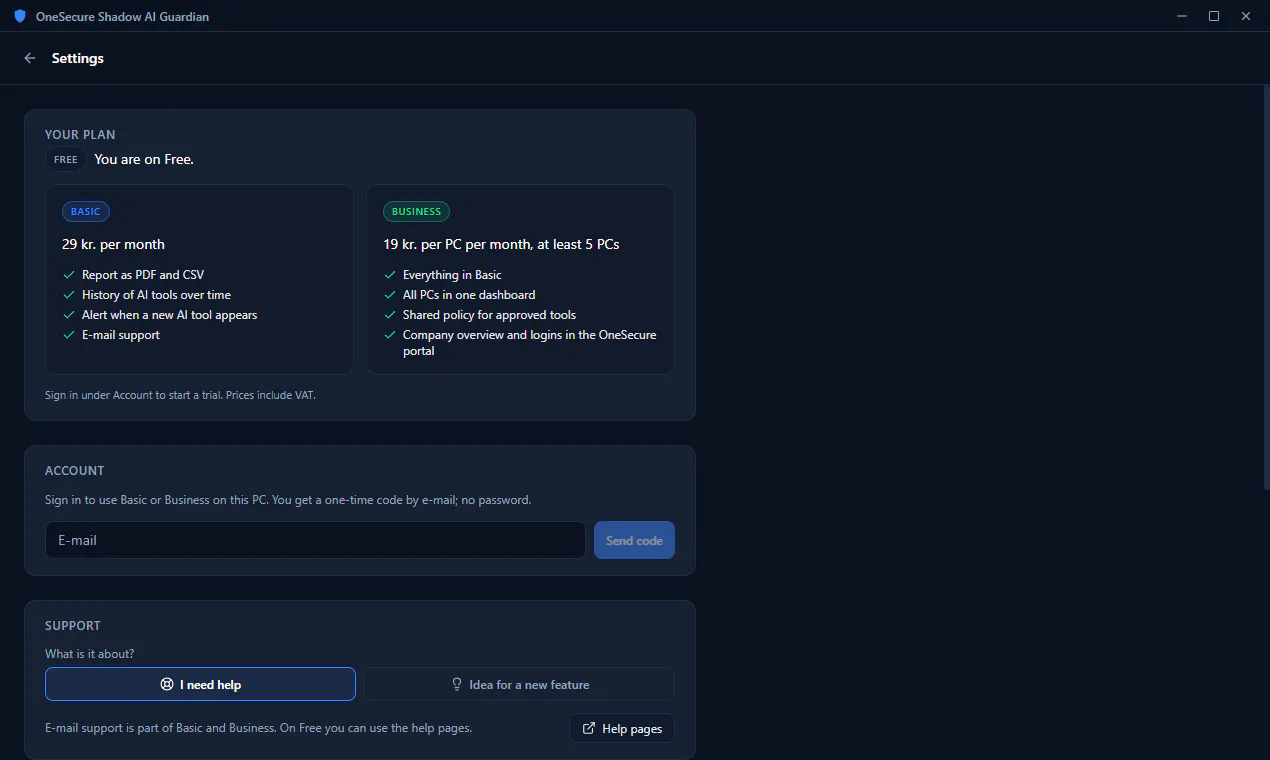Click the lightbulb icon beside 'Idea for a new feature'
The image size is (1270, 760).
[457, 684]
